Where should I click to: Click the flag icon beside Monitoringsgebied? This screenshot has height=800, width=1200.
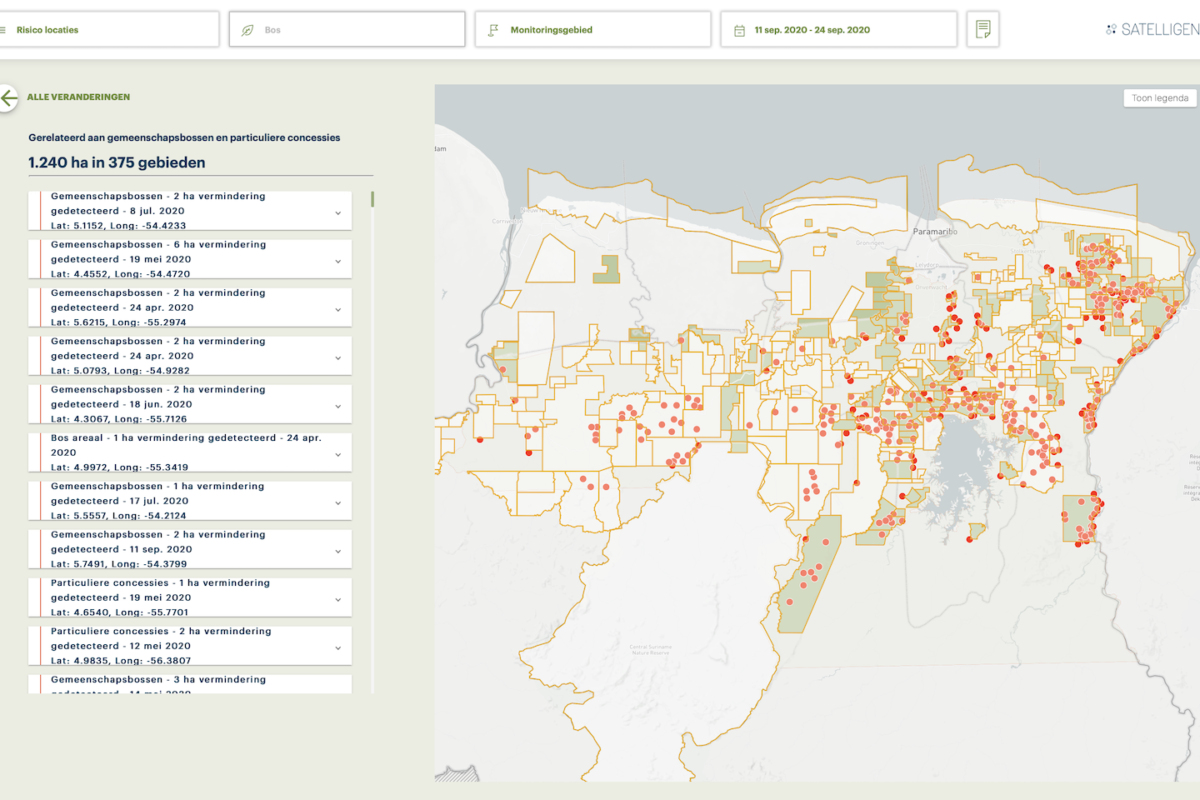(x=492, y=30)
